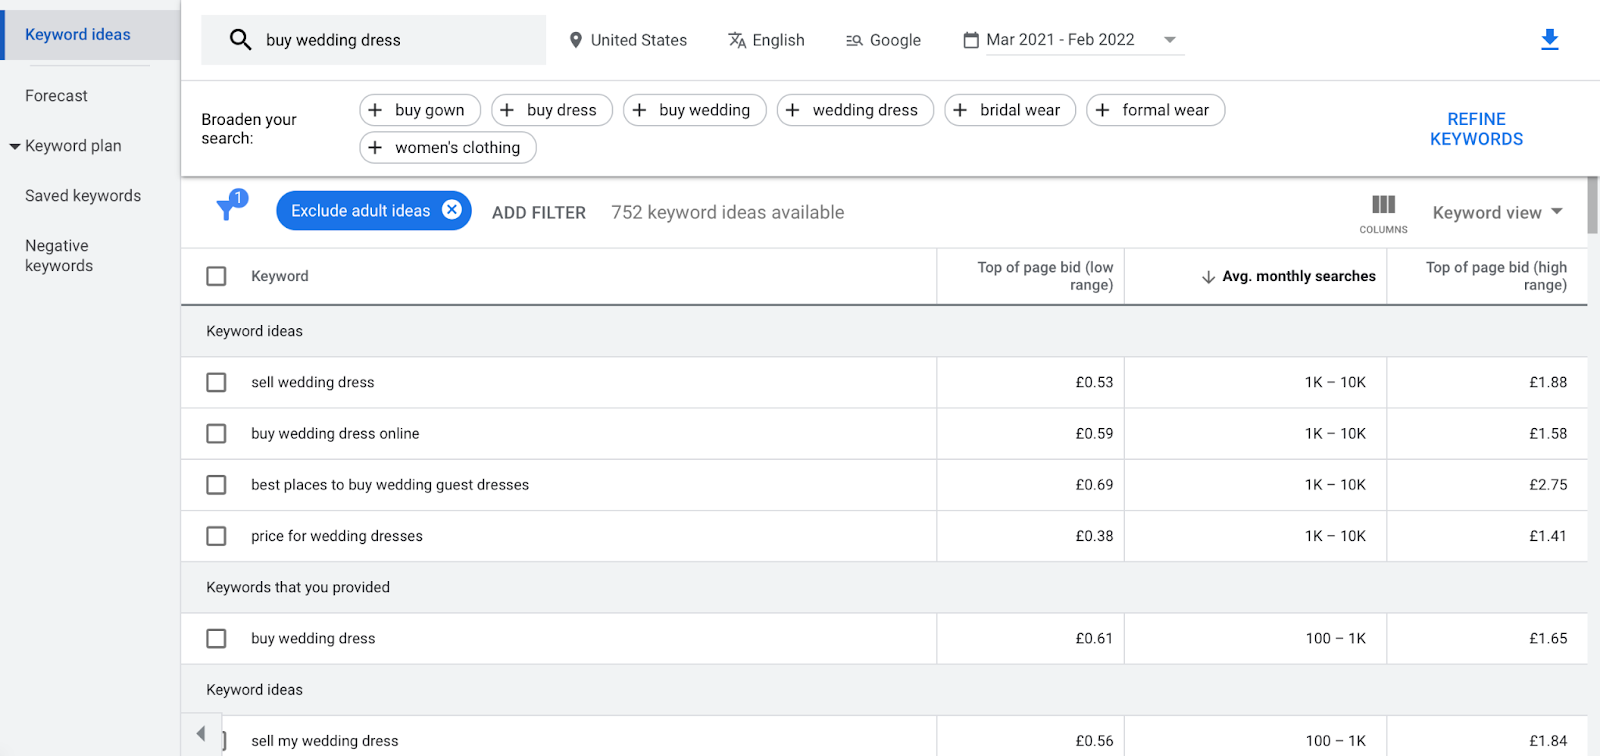
Task: Click the REFINE KEYWORDS link
Action: 1476,129
